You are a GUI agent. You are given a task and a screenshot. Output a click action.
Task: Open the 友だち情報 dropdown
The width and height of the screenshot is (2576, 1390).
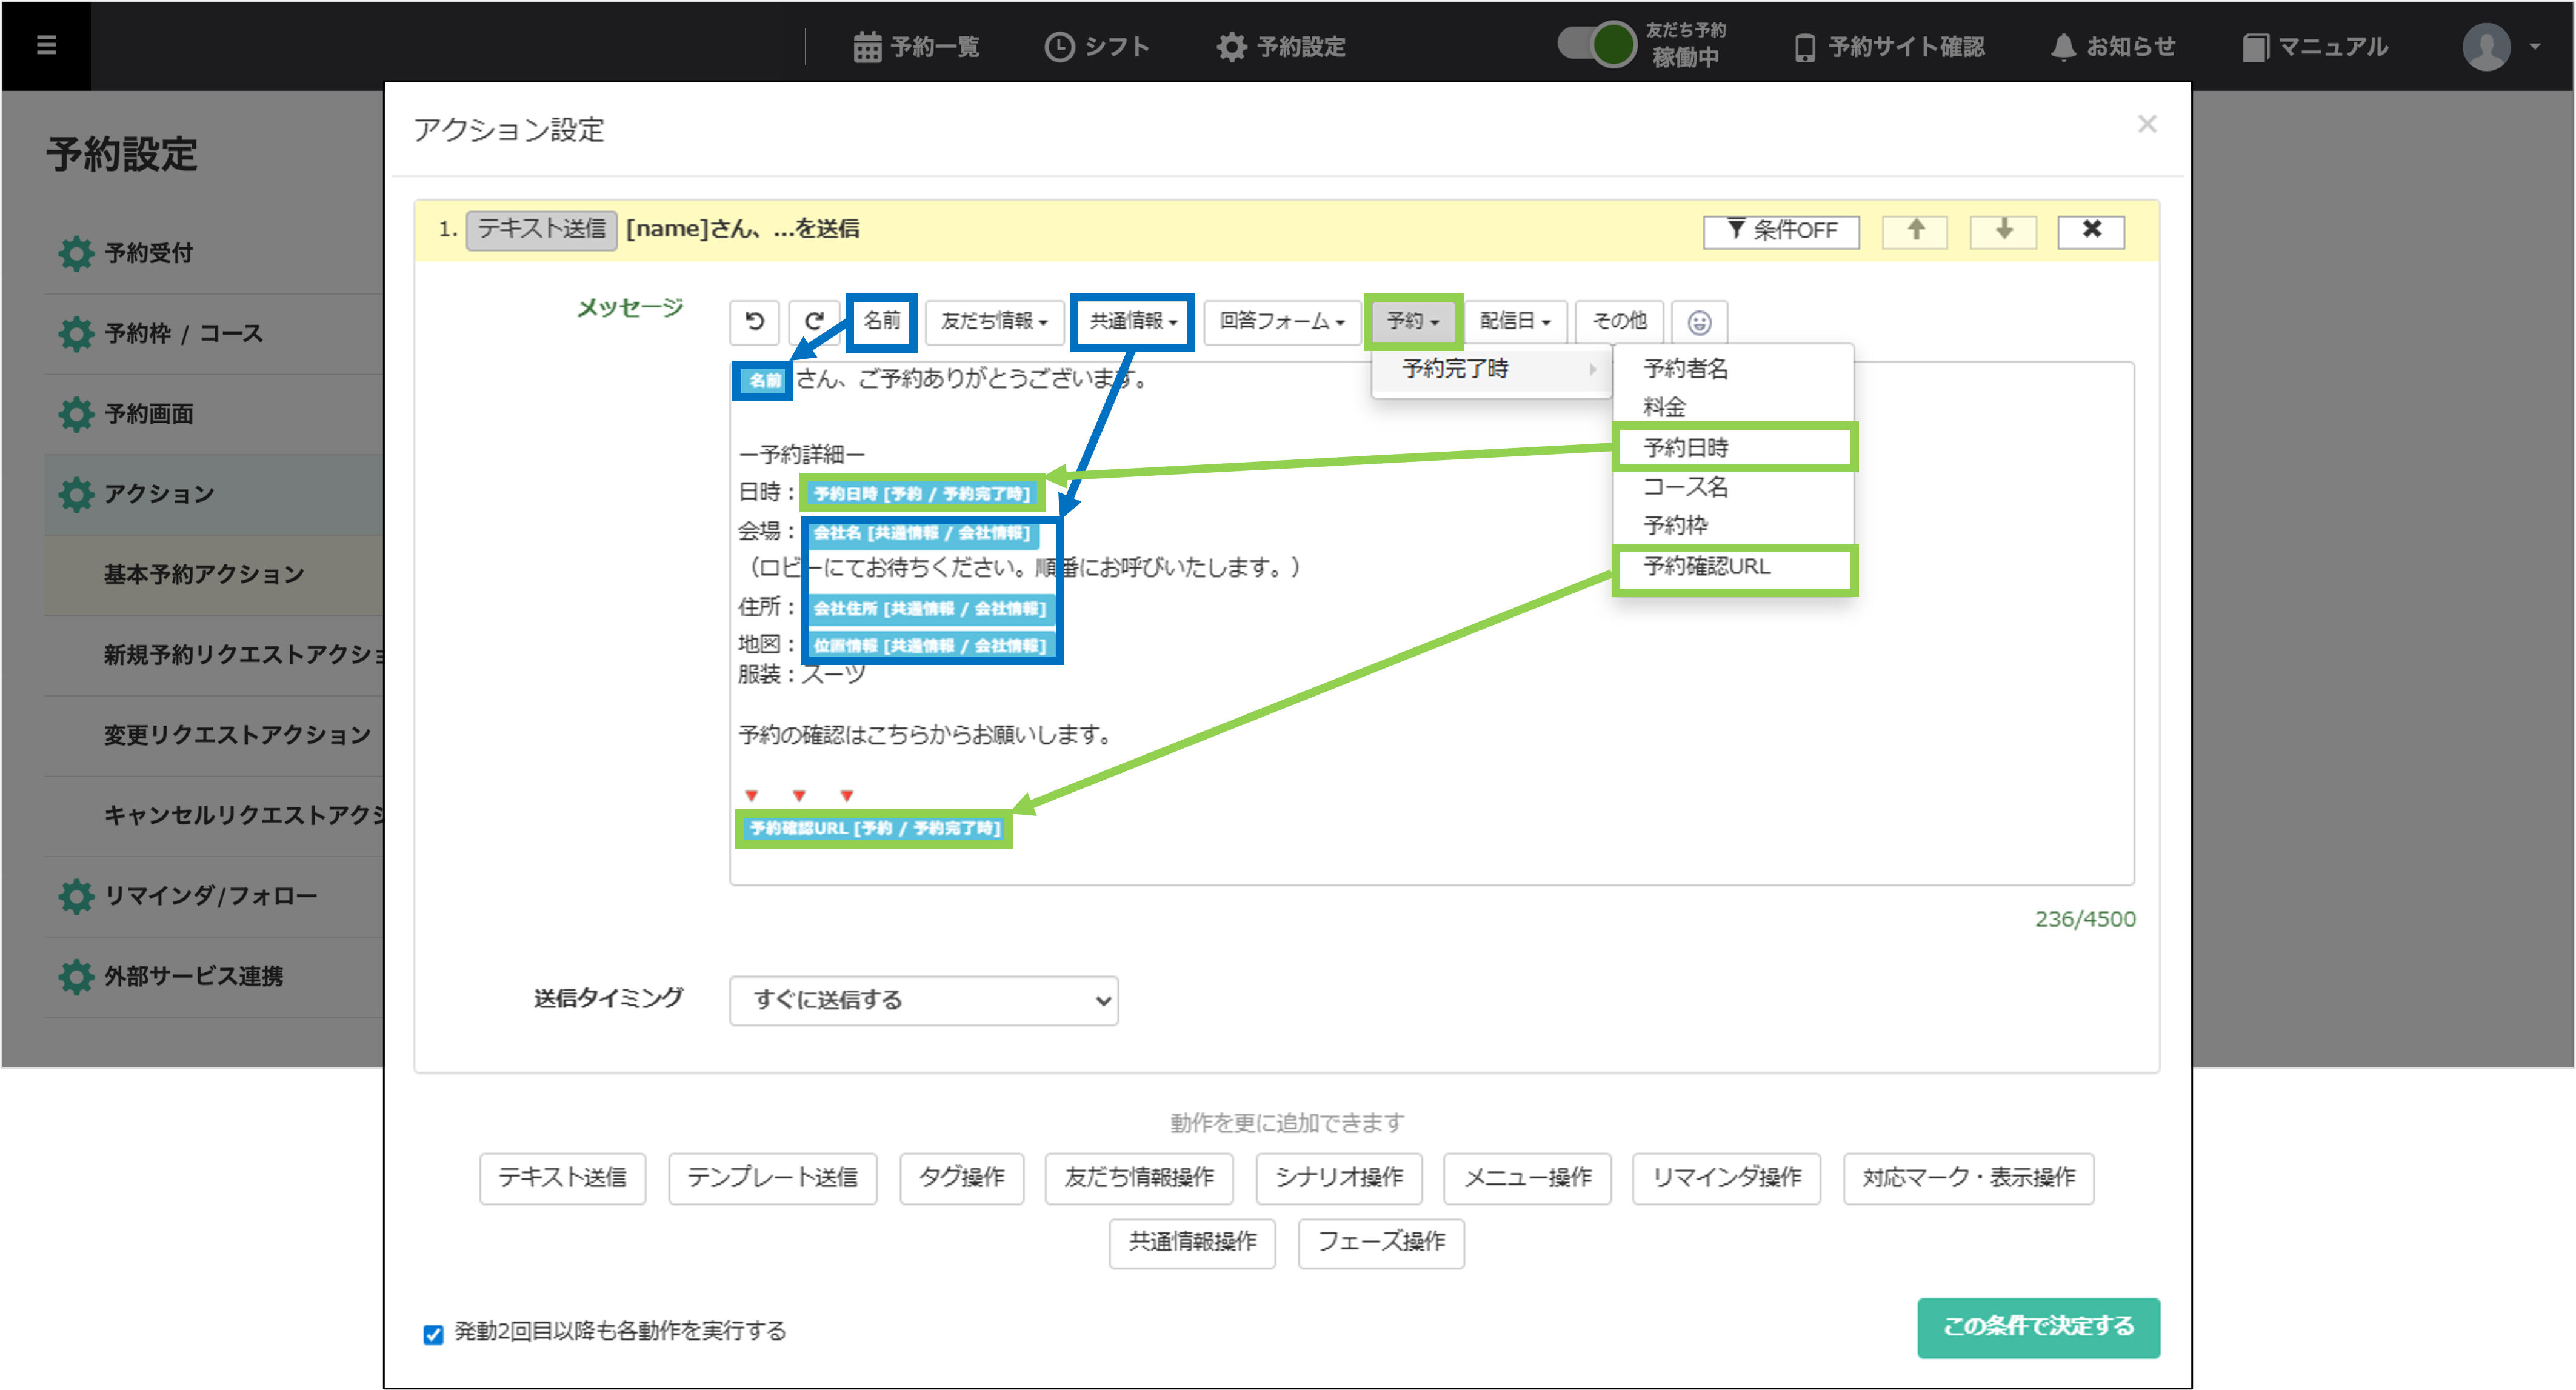point(994,321)
